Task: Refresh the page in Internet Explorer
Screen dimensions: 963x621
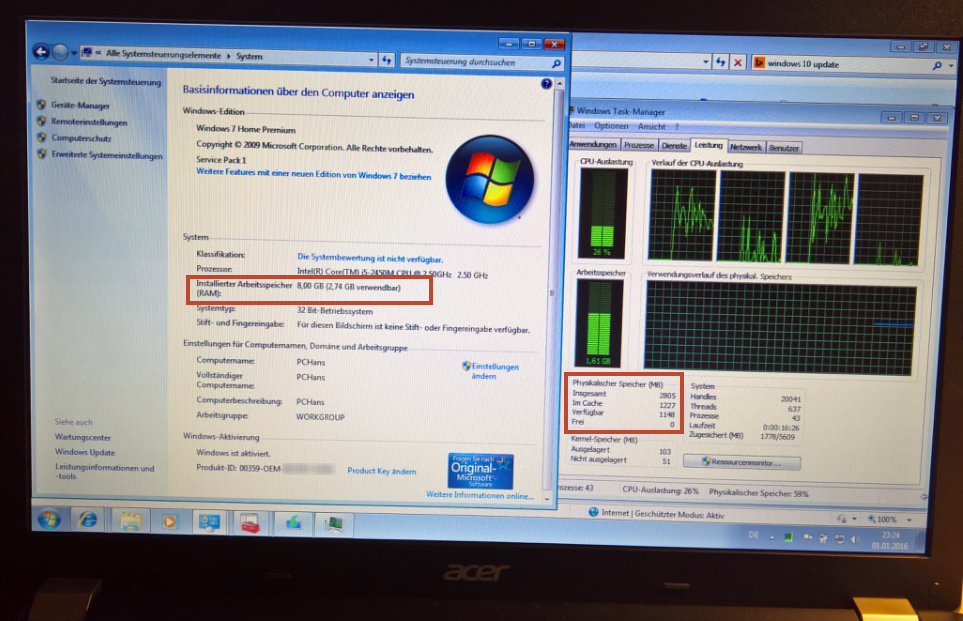Action: pos(720,61)
